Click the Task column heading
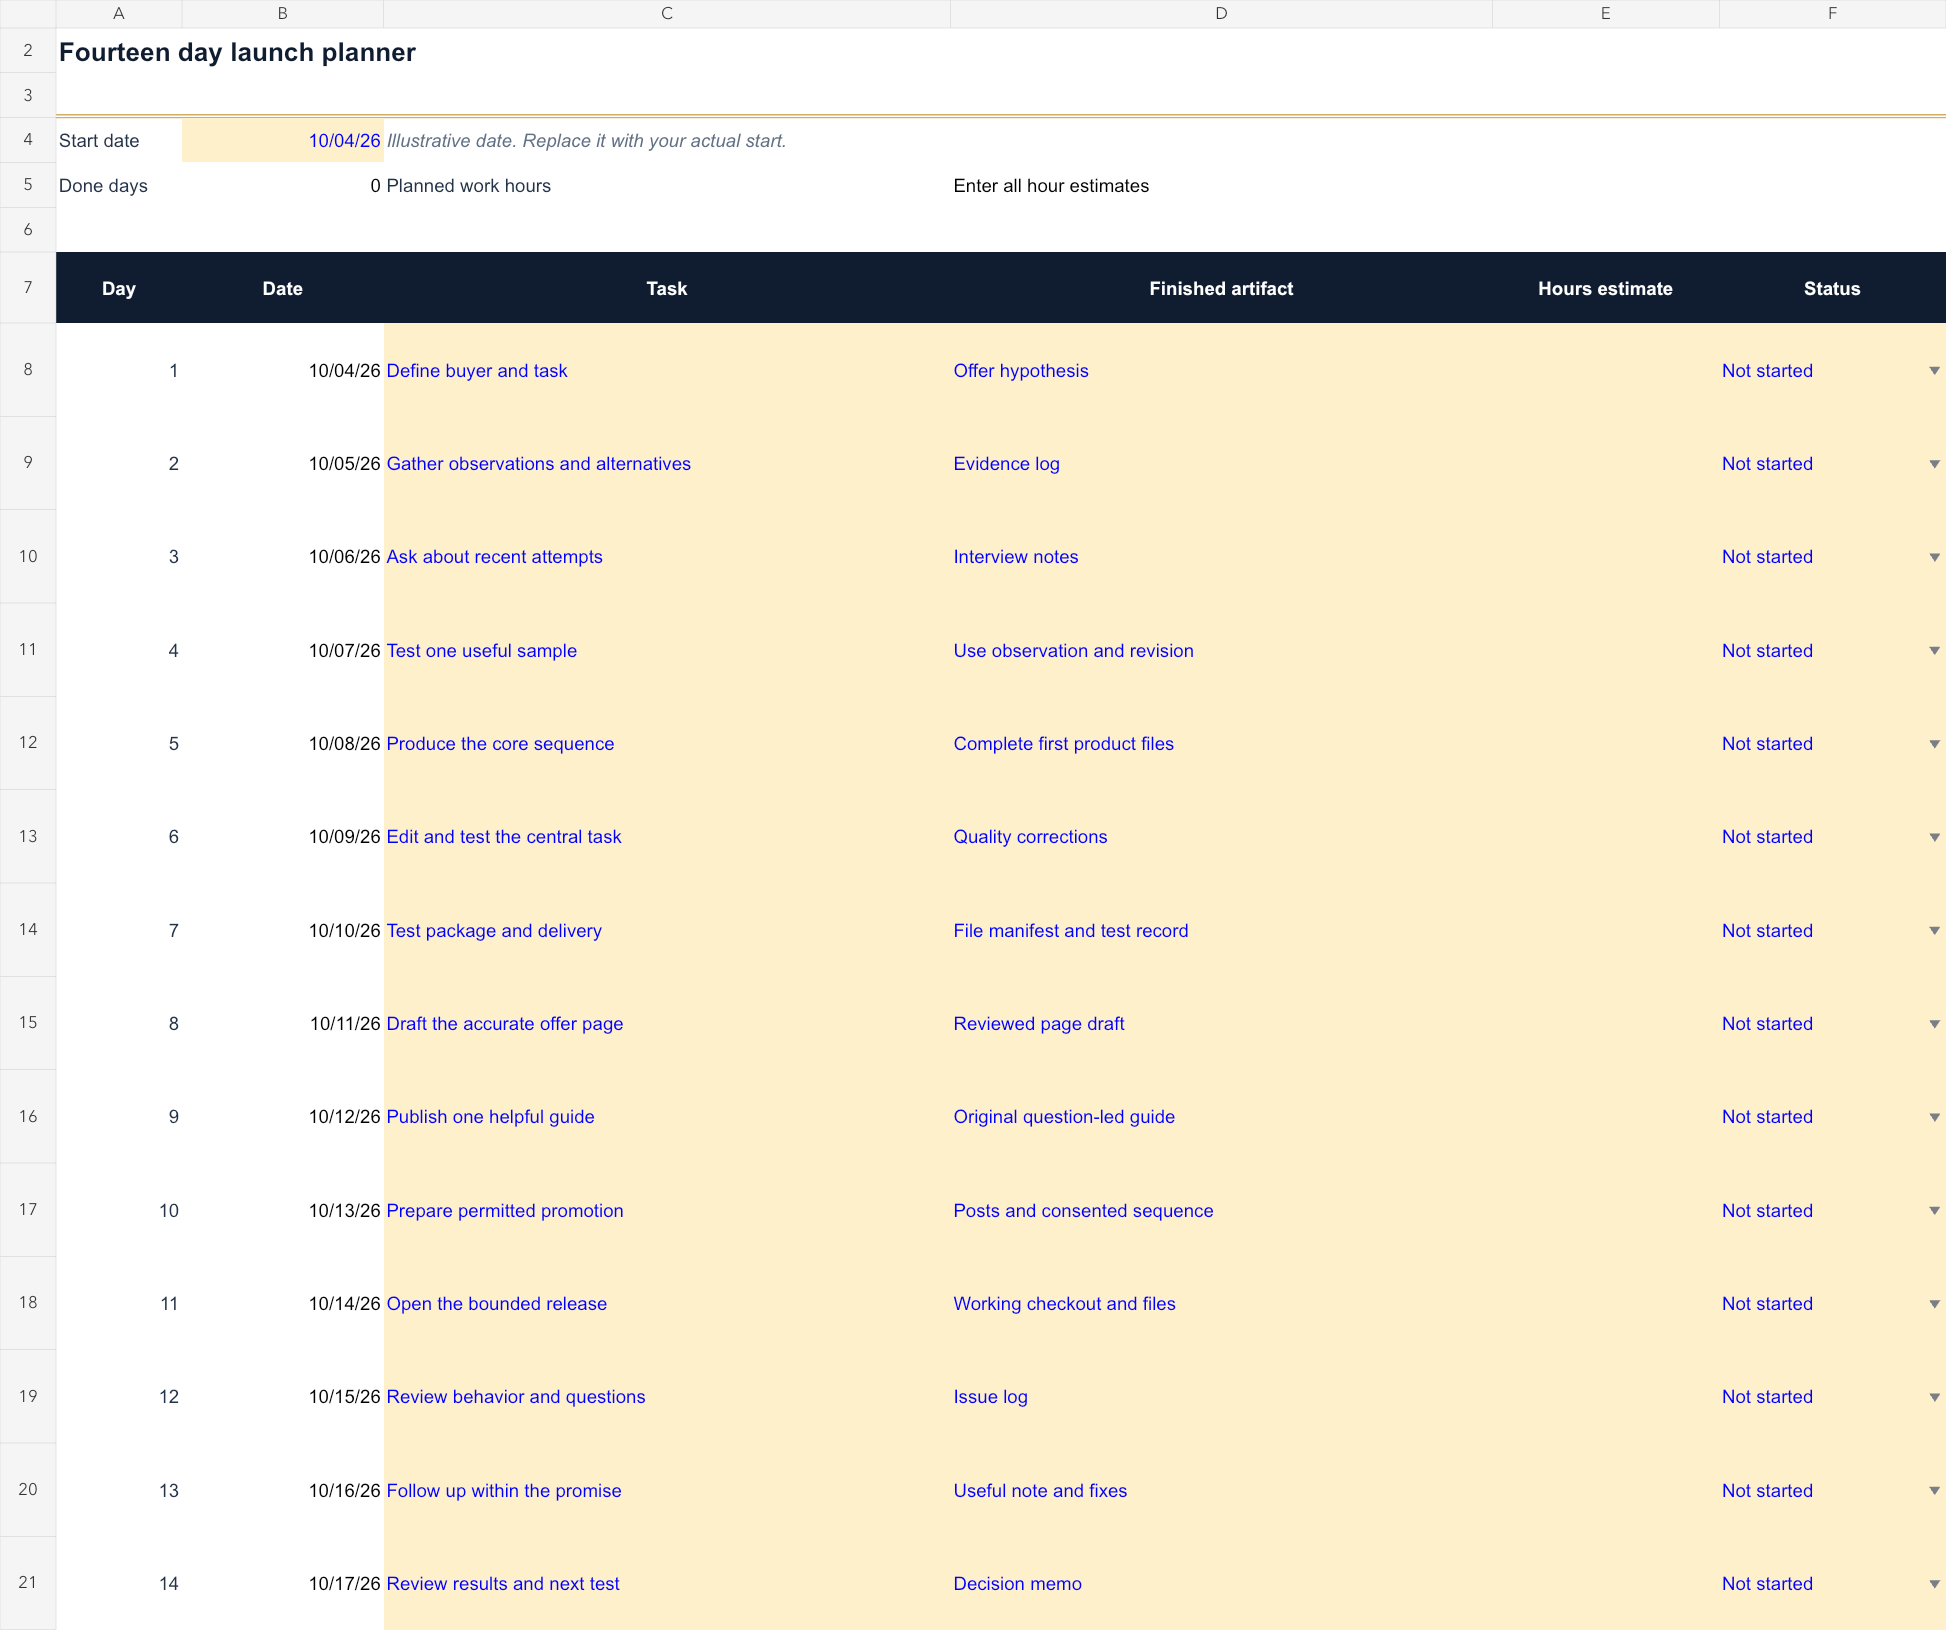 (x=667, y=289)
